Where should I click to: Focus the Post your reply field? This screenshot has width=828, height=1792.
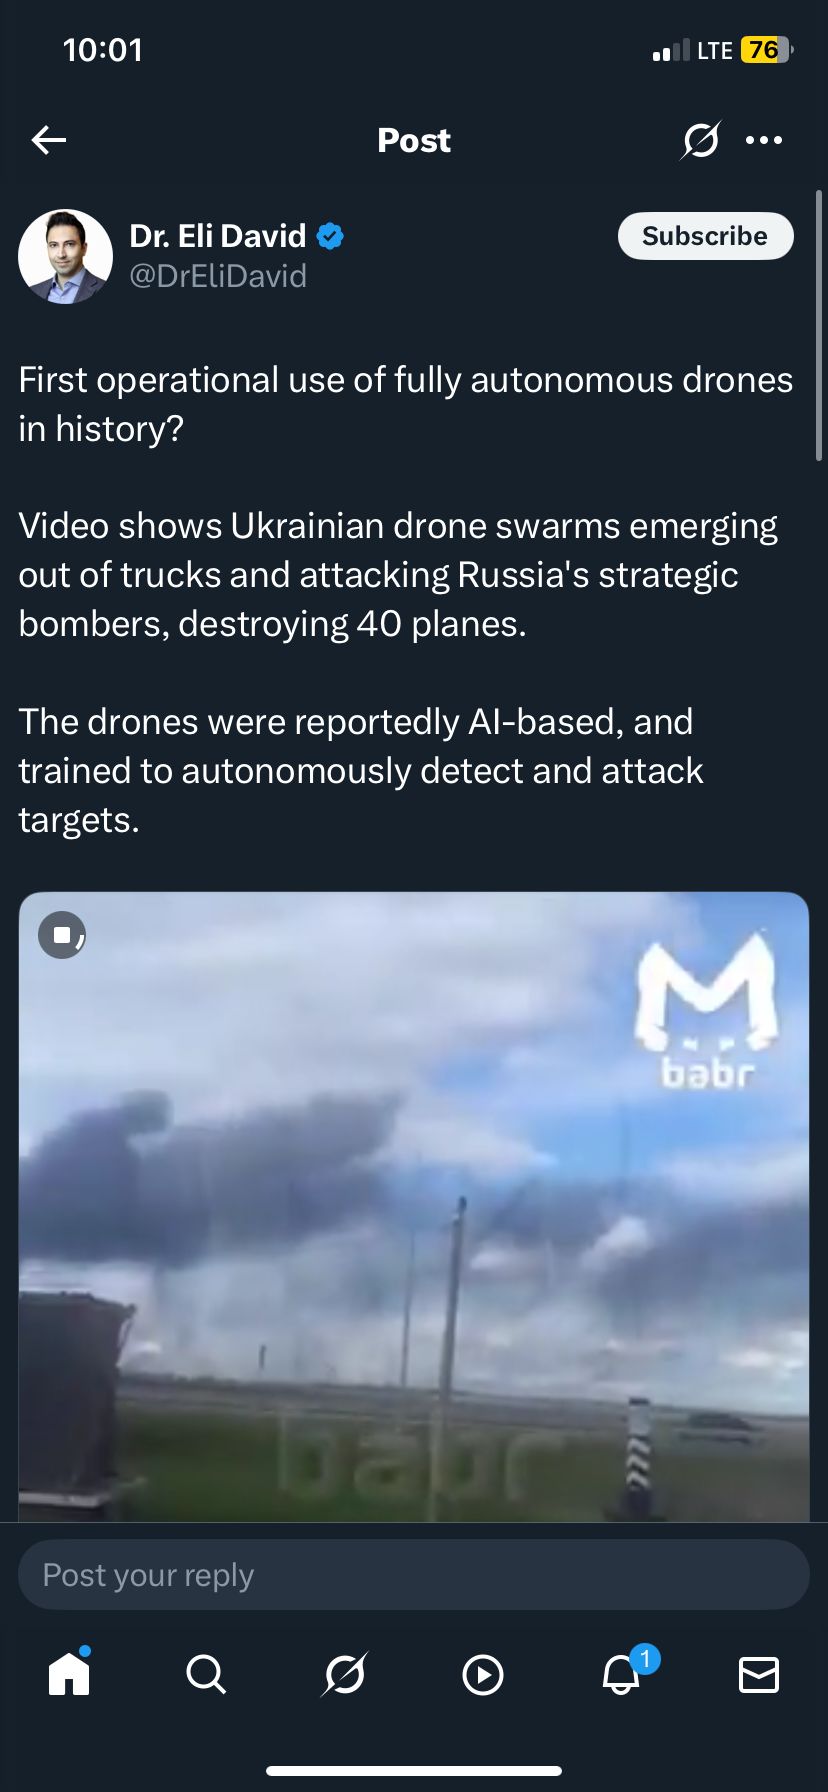[414, 1575]
